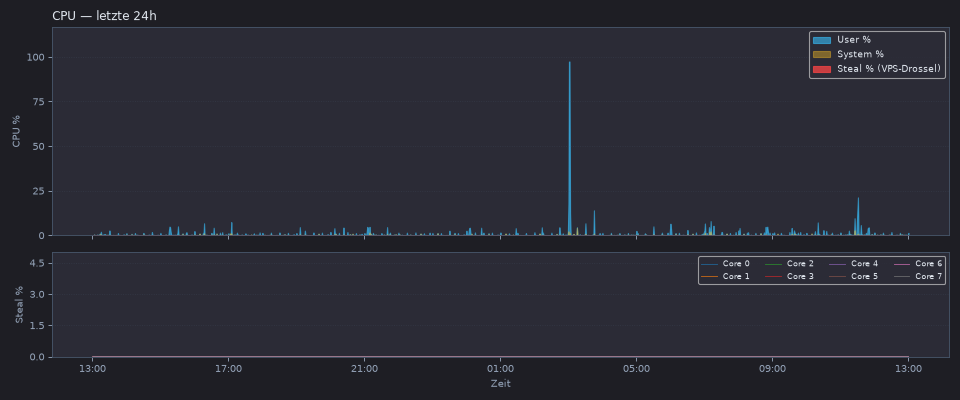Toggle the Core 1 legend entry
Viewport: 960px width, 400px height.
click(726, 276)
